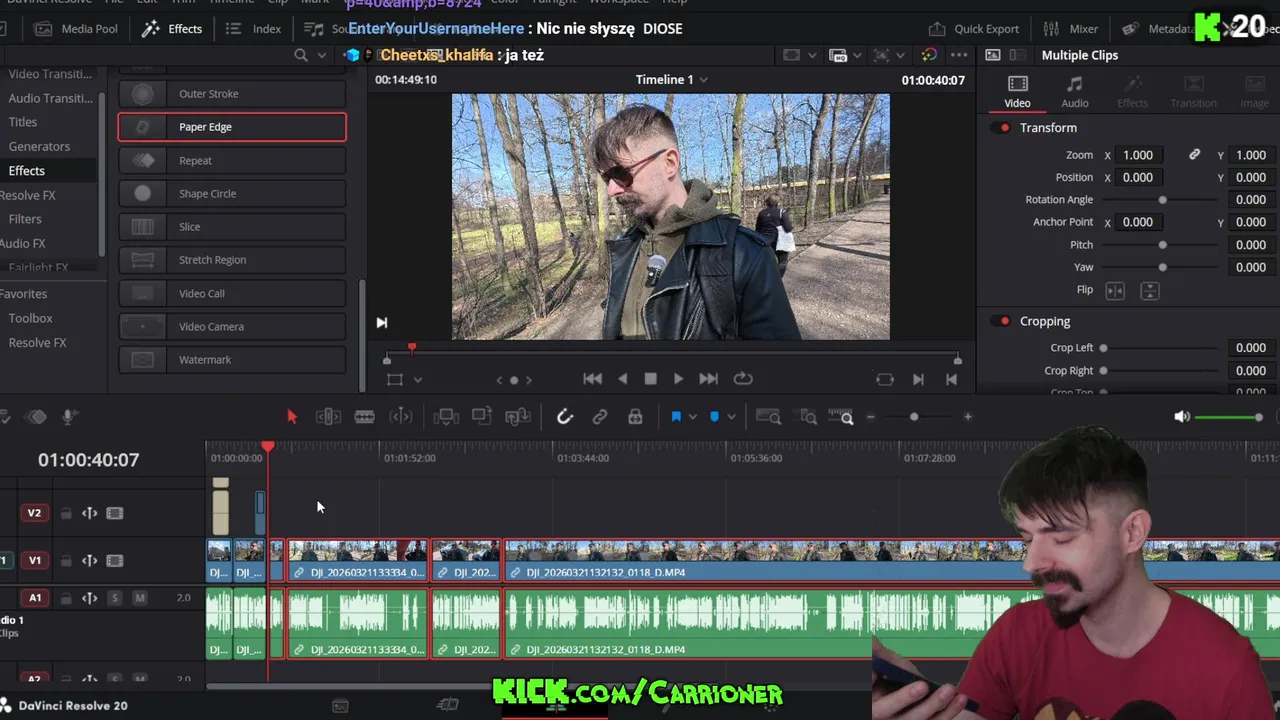Click the Zoom X value field
Screen dimensions: 1280x720
pyautogui.click(x=1138, y=155)
